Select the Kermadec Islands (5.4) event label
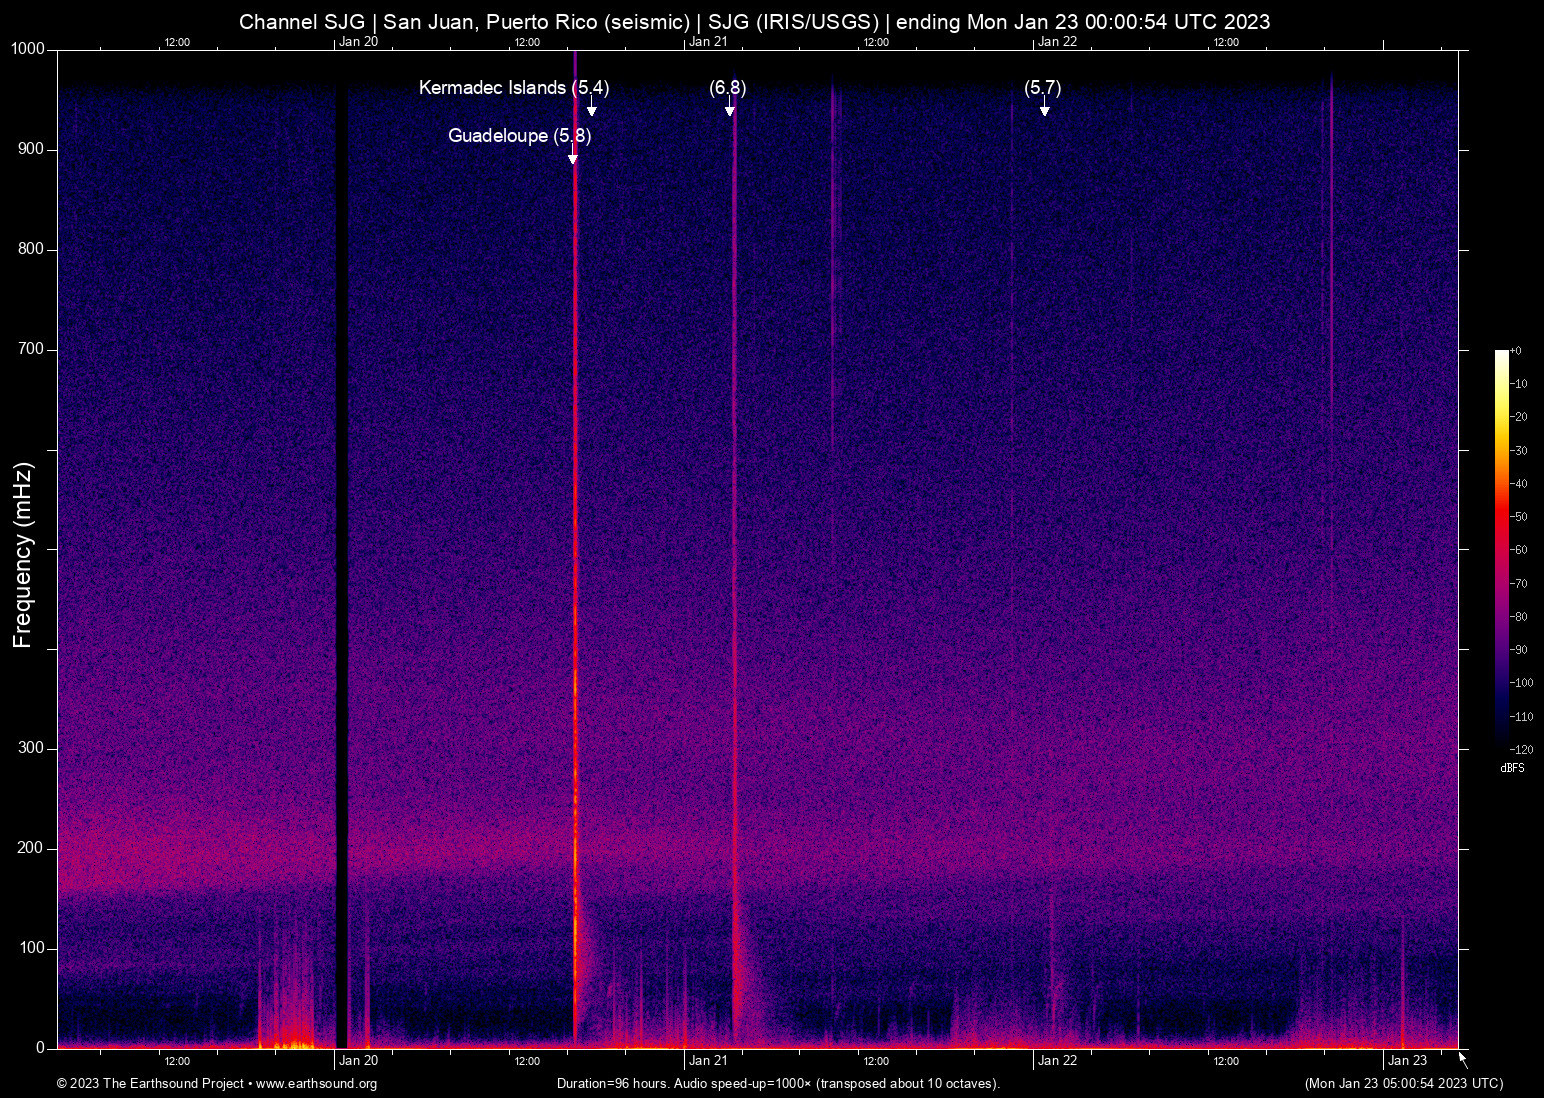This screenshot has width=1544, height=1098. click(513, 88)
